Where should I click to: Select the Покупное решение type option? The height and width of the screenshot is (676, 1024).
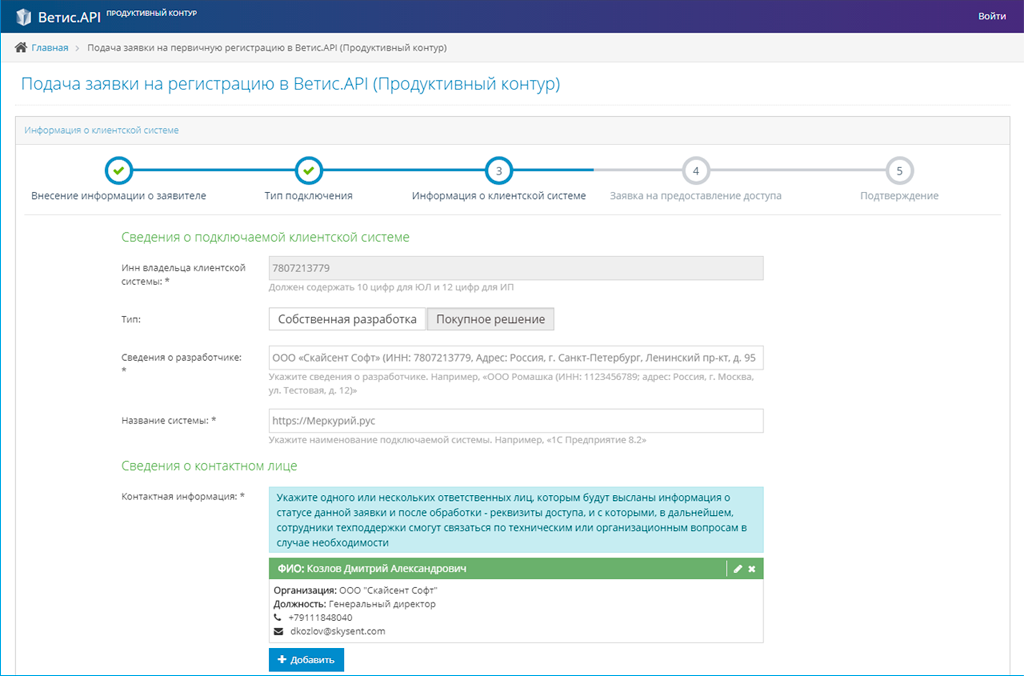[x=490, y=319]
